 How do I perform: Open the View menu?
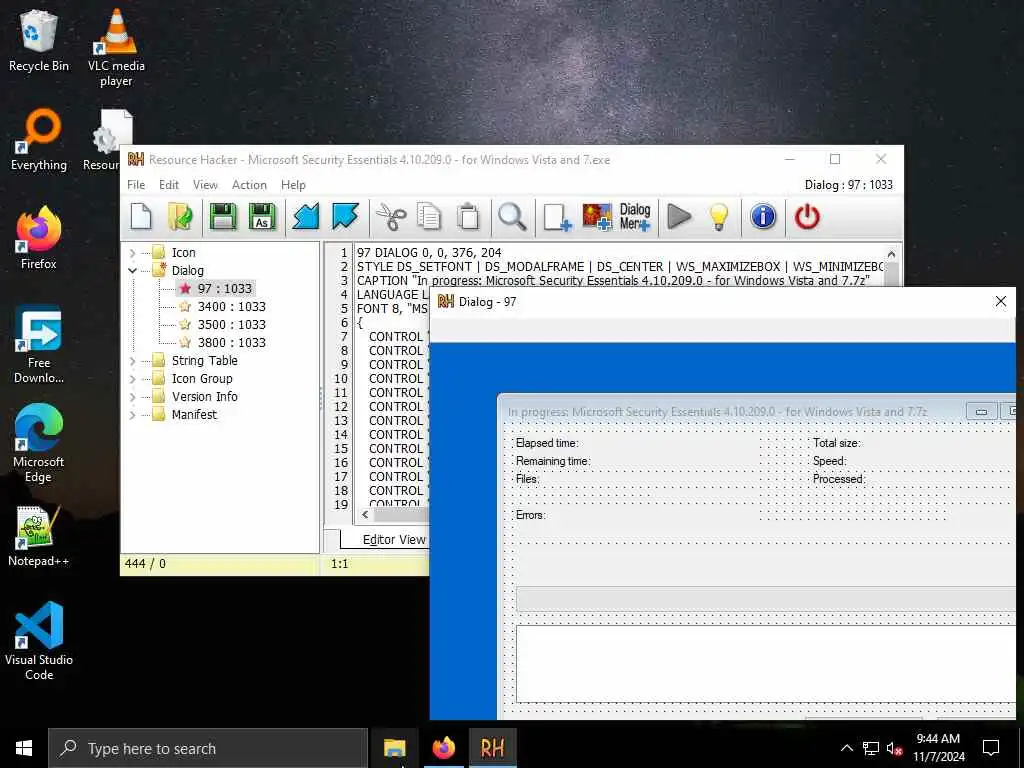click(205, 185)
